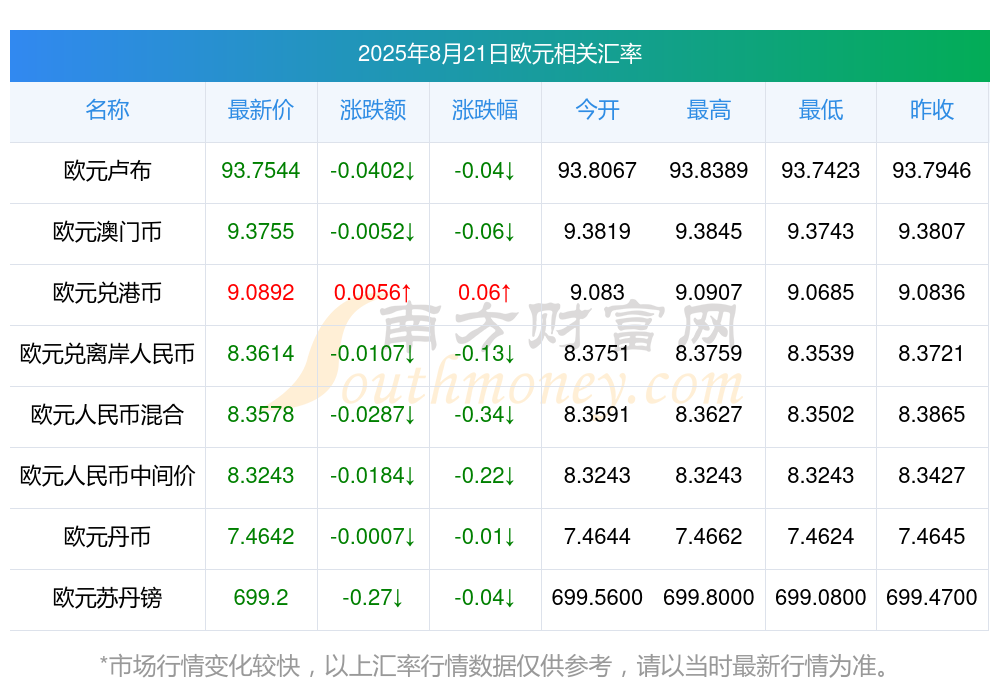
Task: Click opening price 699.5600
Action: pos(597,598)
